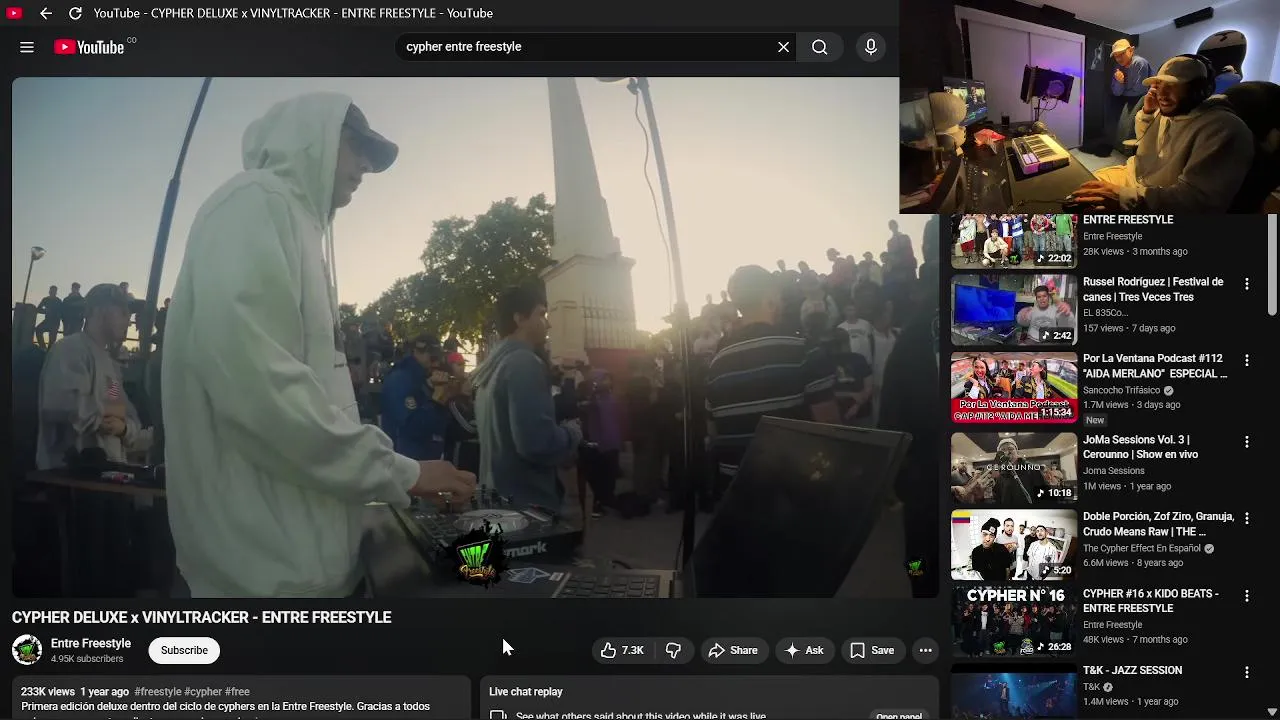1280x720 pixels.
Task: Play the CYPHER N° 16 thumbnail
Action: click(1013, 622)
